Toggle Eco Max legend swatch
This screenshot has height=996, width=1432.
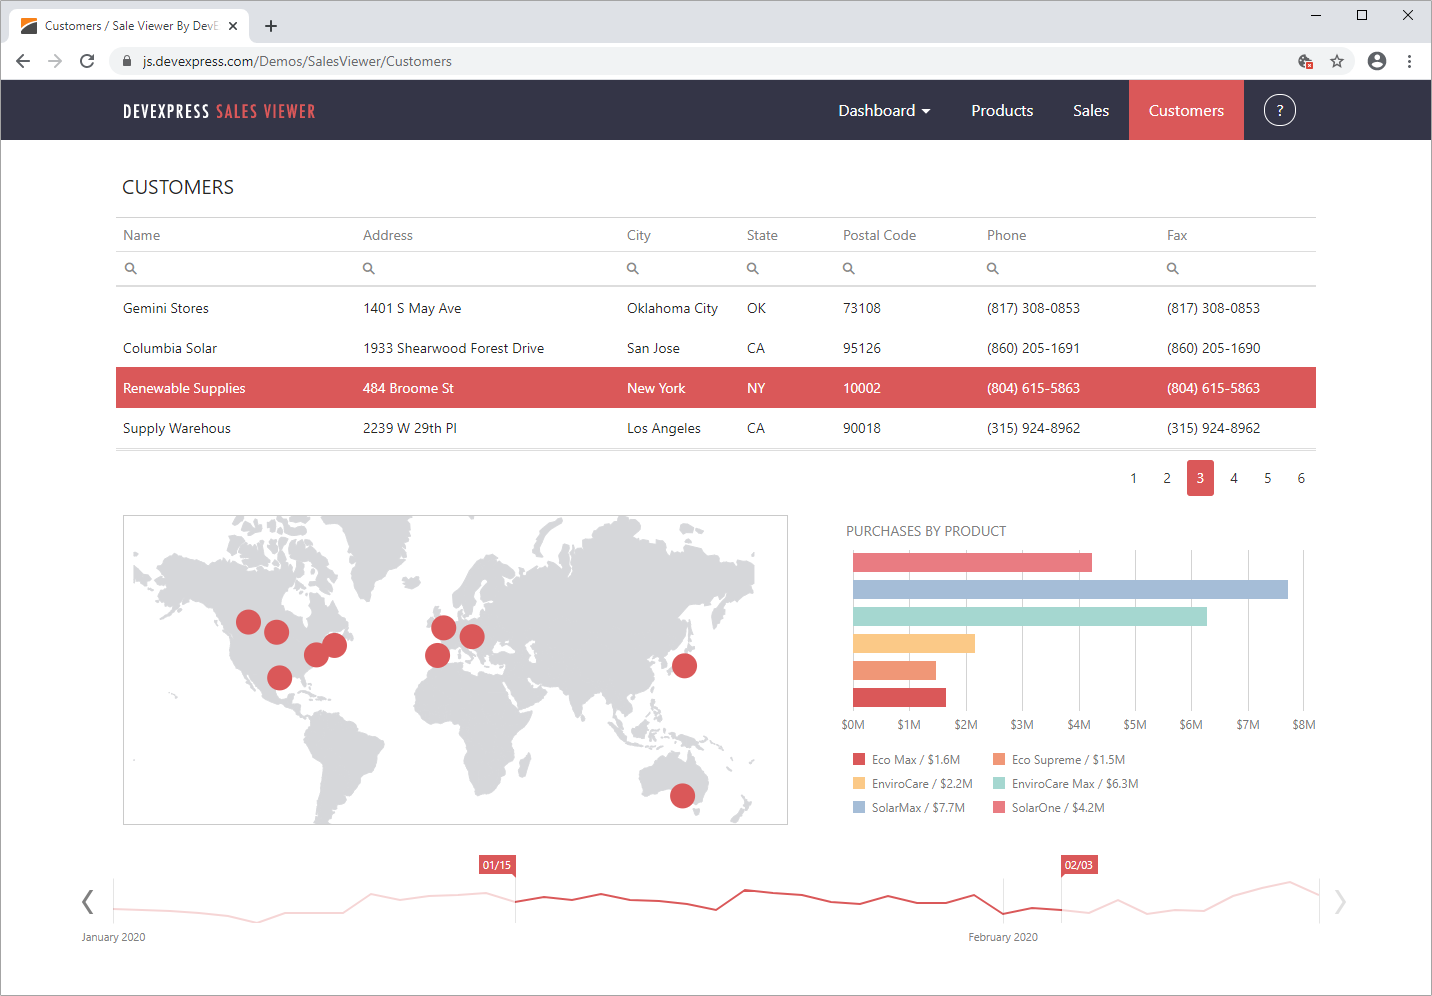point(859,759)
